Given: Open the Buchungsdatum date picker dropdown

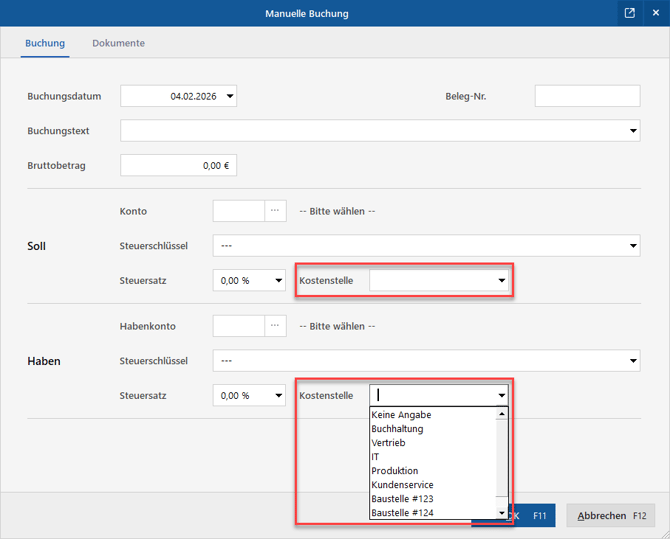Looking at the screenshot, I should tap(230, 97).
